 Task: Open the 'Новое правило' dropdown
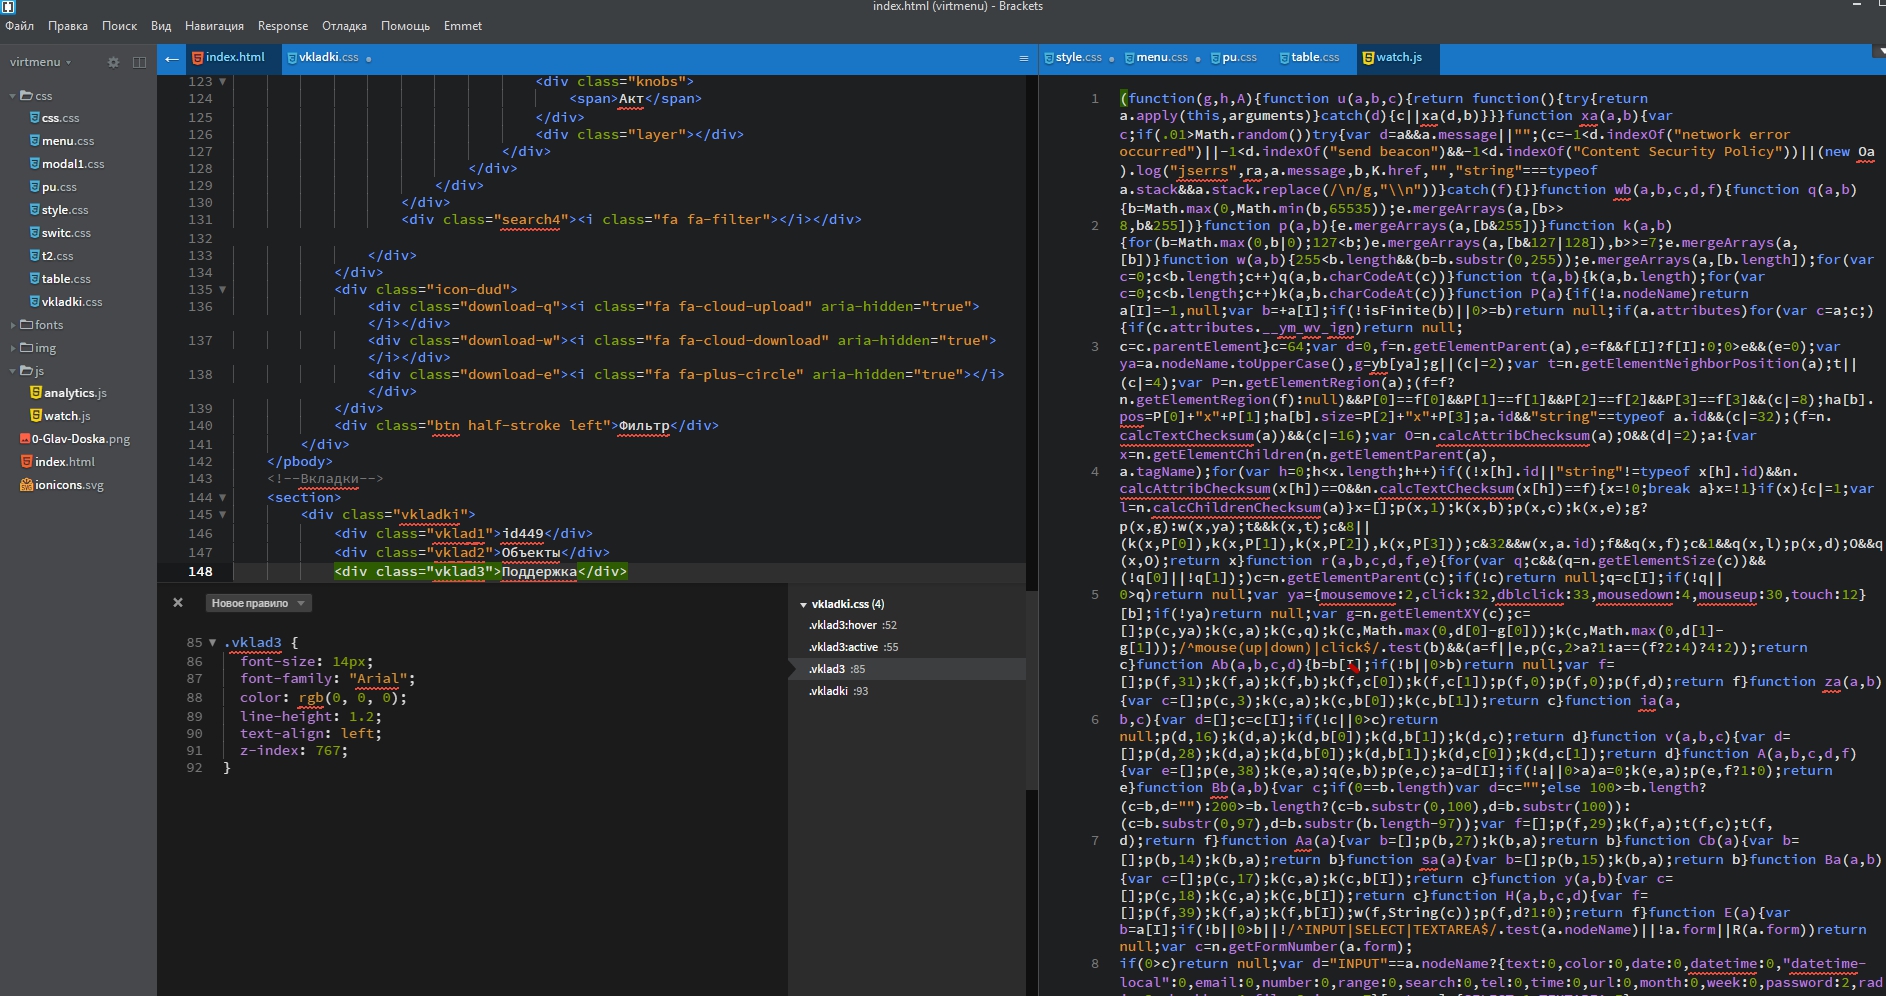coord(258,603)
